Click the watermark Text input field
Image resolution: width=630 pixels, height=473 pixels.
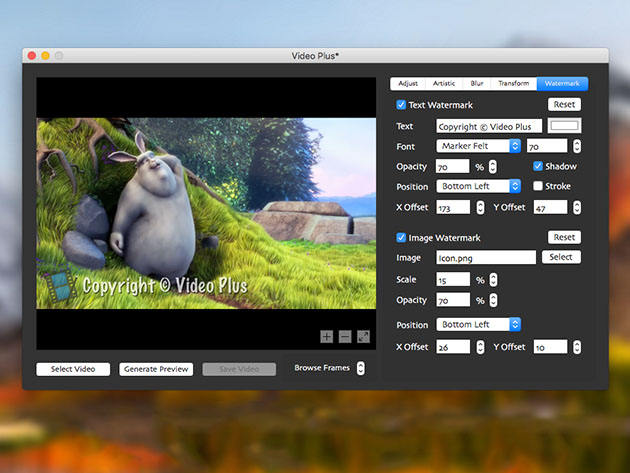[x=489, y=126]
